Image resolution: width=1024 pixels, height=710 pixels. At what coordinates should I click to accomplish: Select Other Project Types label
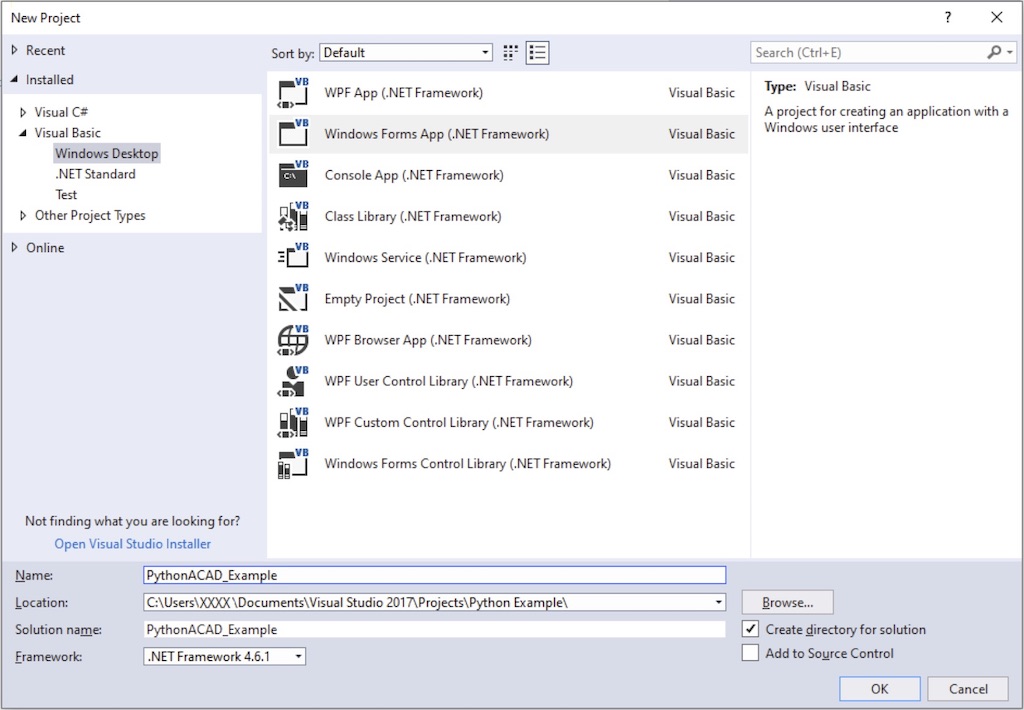click(90, 216)
